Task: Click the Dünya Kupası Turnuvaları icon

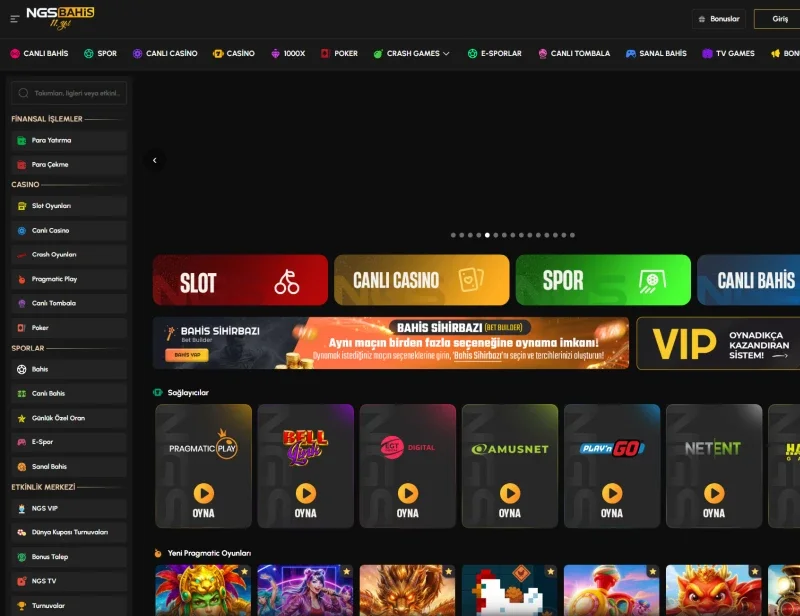Action: click(21, 532)
